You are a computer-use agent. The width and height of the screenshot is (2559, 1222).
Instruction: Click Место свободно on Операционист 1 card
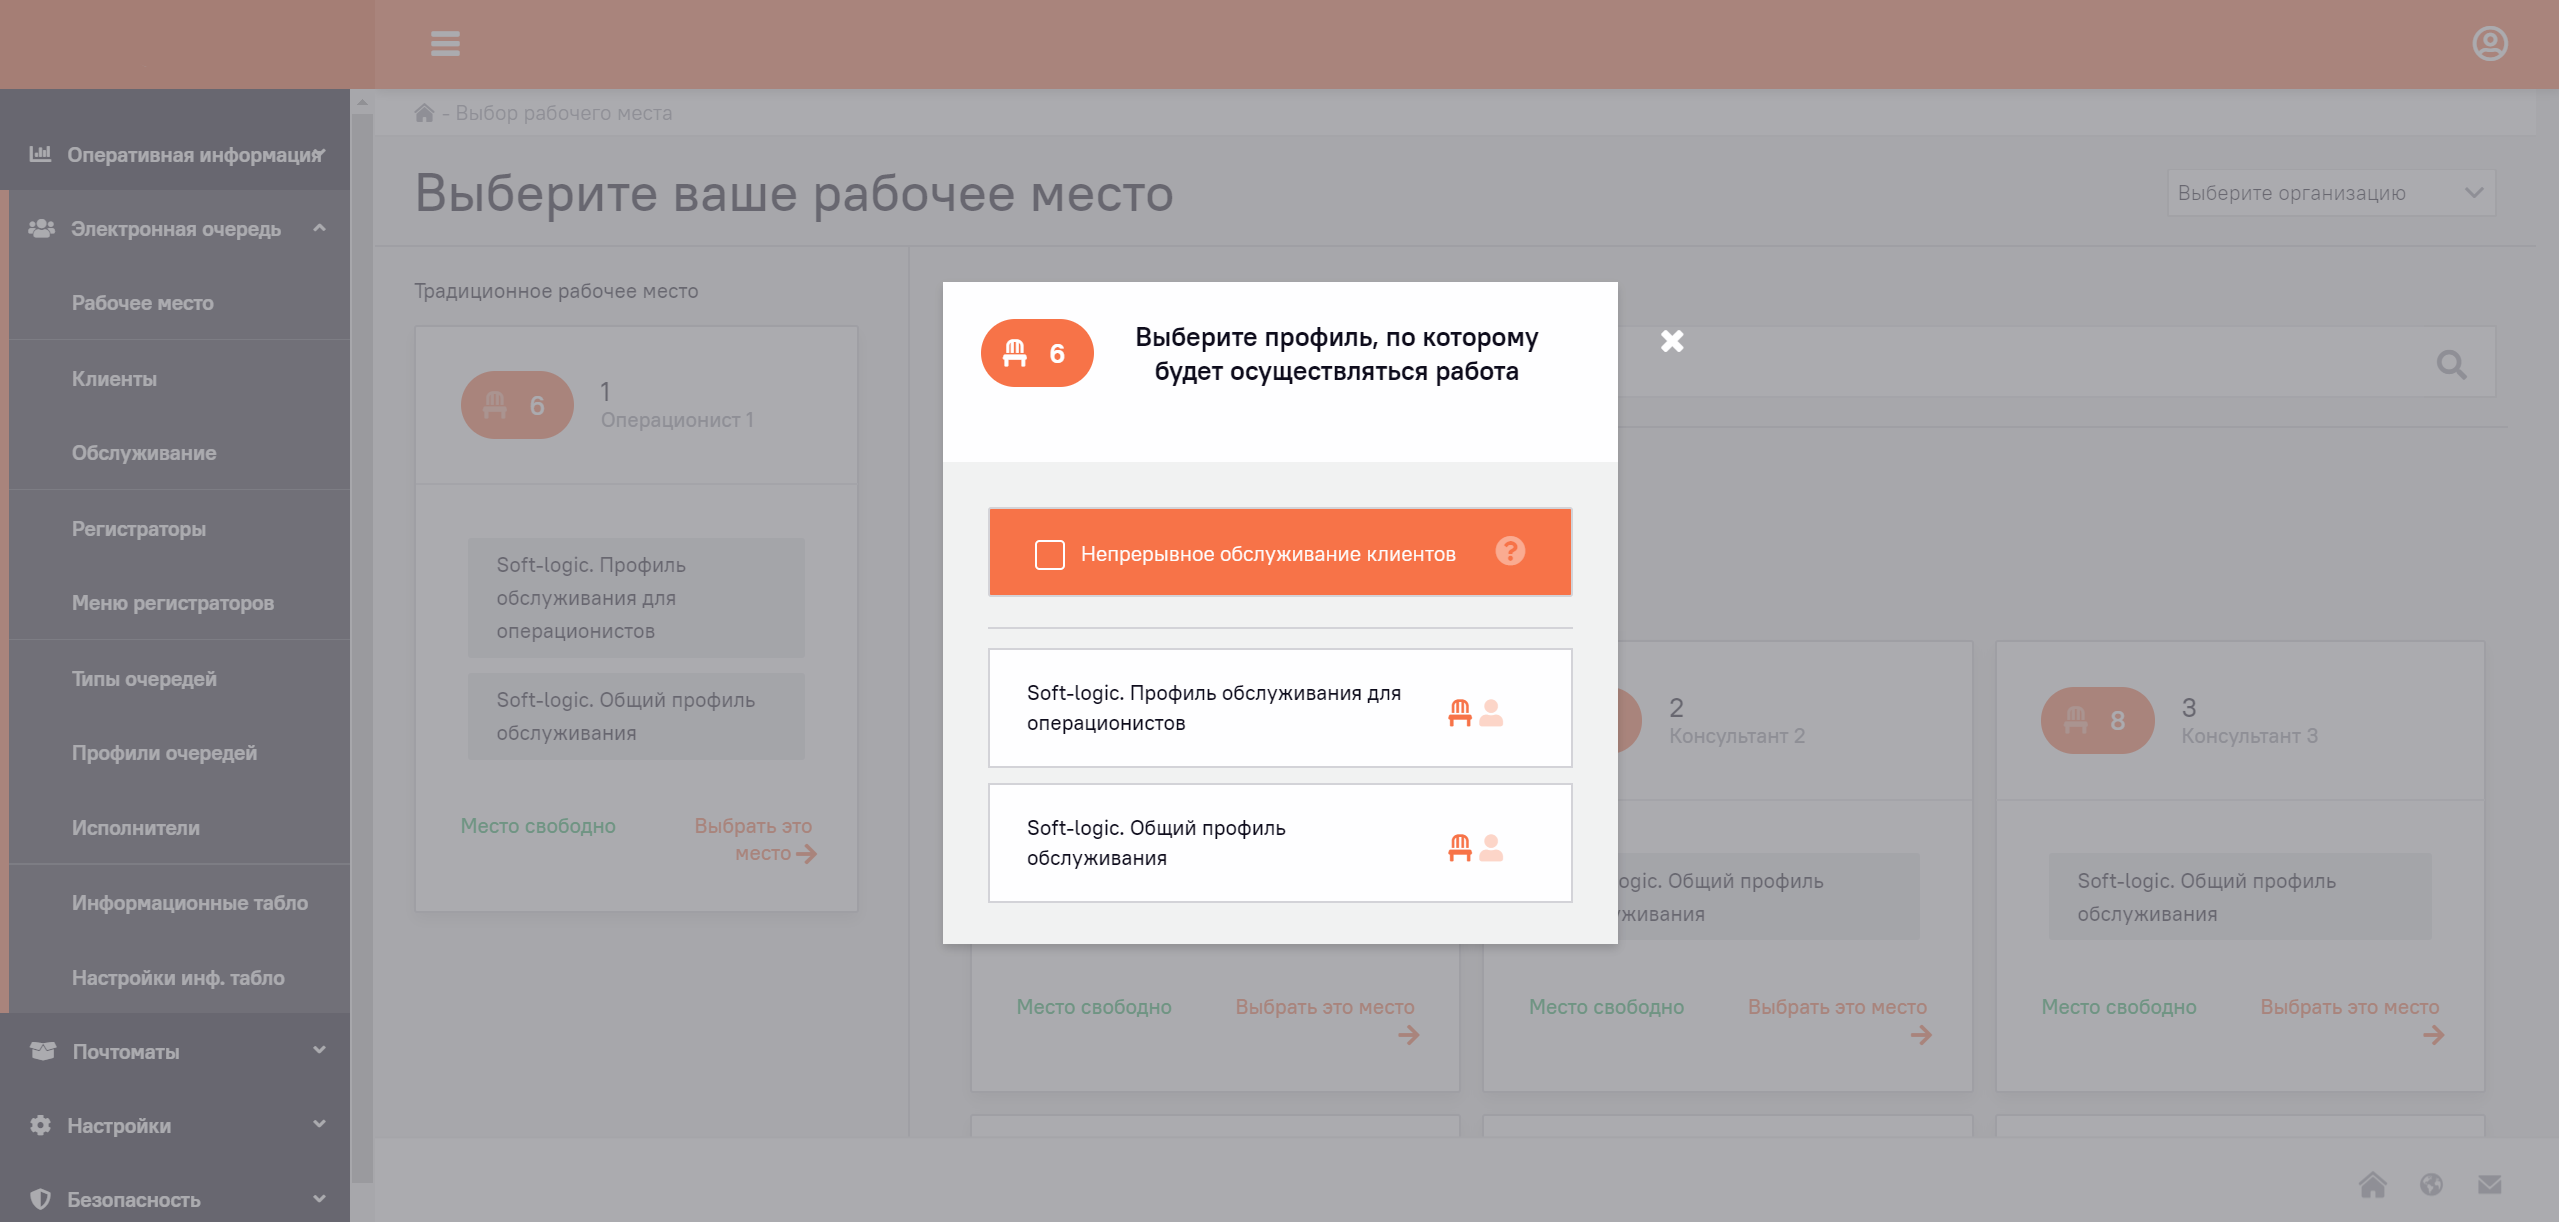(538, 826)
